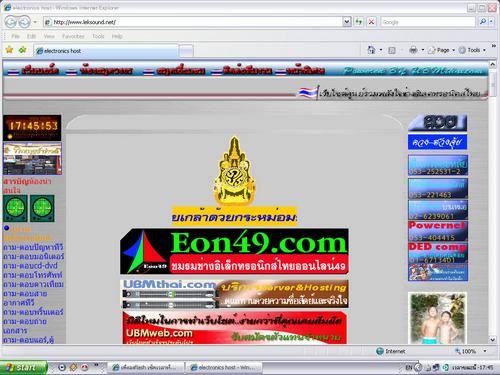Click the Refresh icon beside address bar
This screenshot has width=500, height=375.
358,22
